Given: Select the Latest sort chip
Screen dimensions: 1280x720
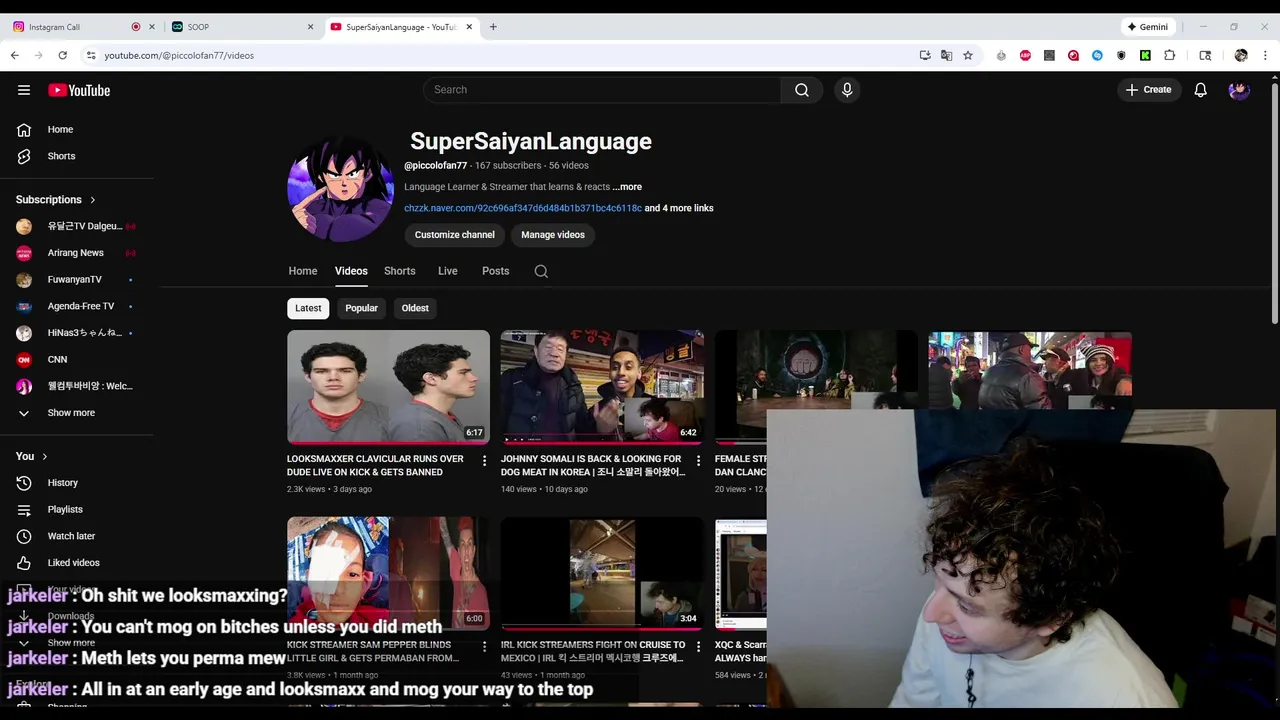Looking at the screenshot, I should click(308, 308).
